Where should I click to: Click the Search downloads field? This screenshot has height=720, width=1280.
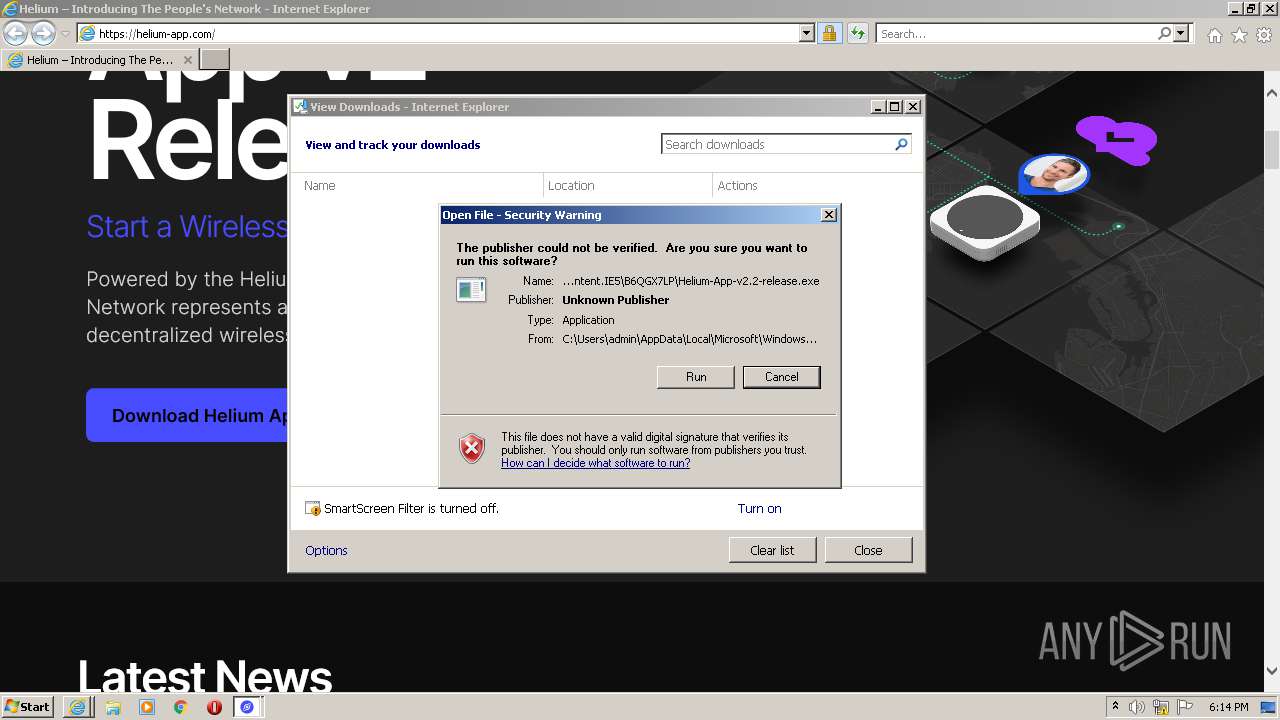pos(777,144)
